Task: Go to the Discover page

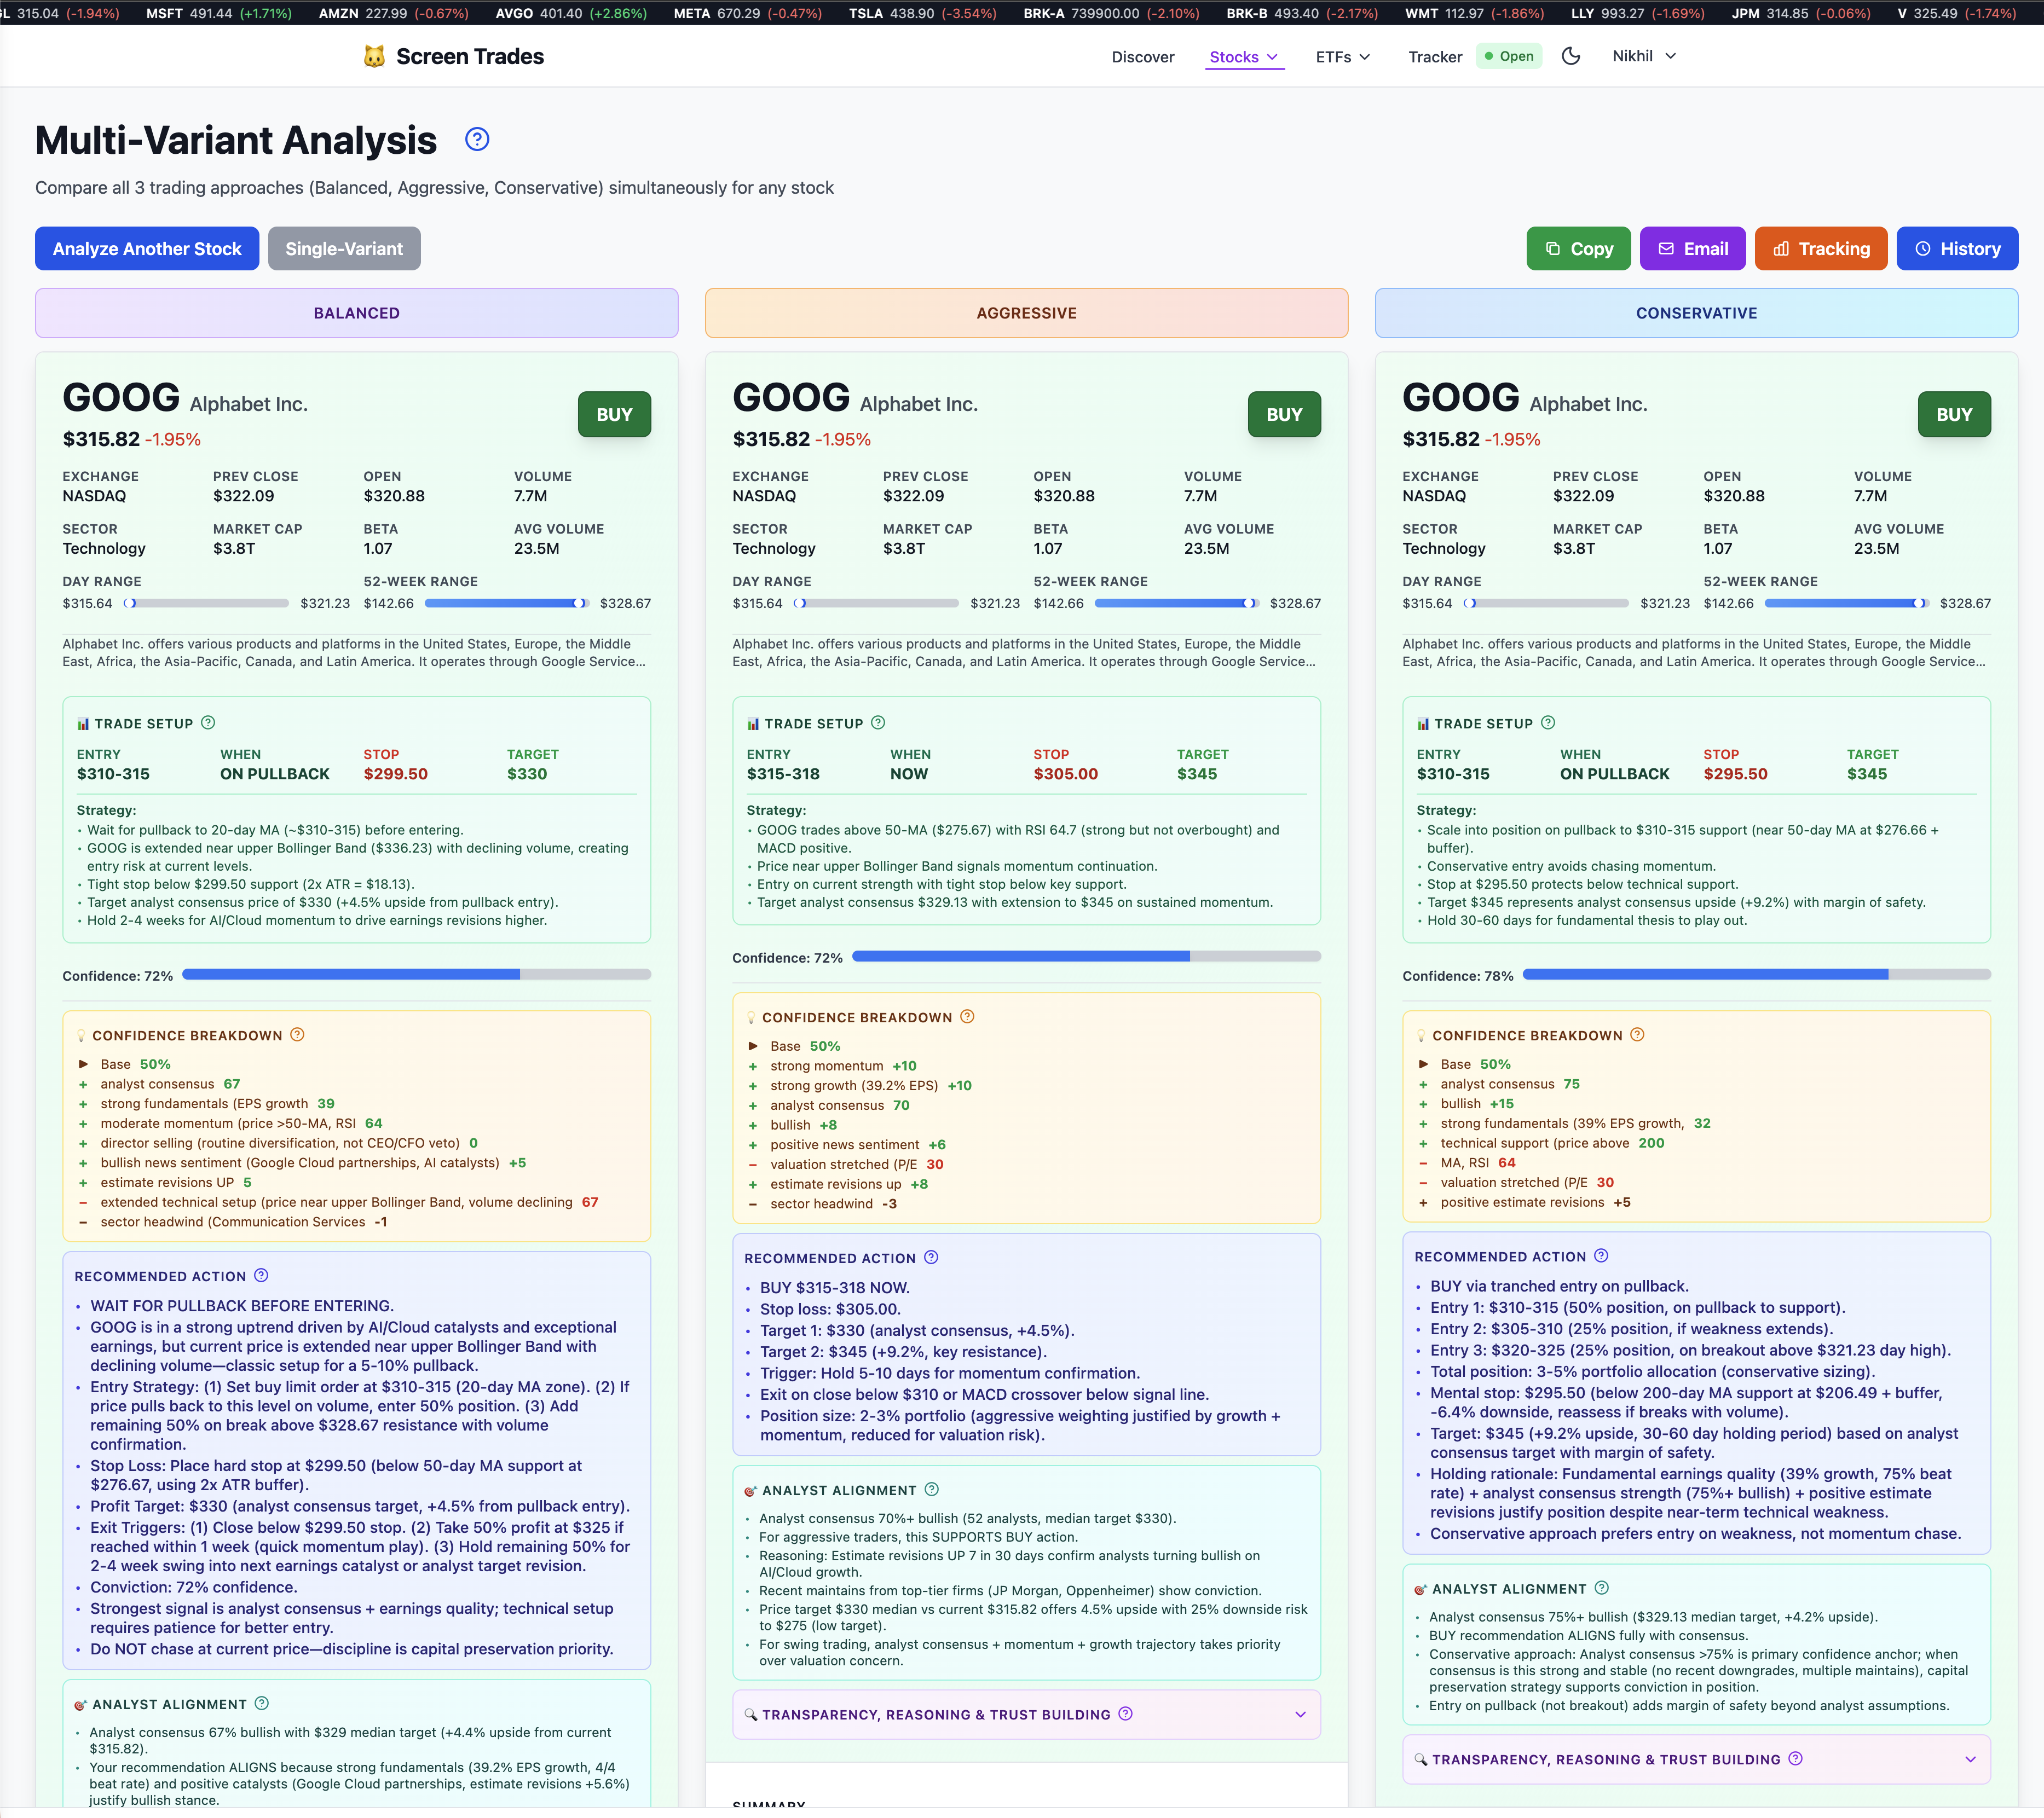Action: [1142, 57]
